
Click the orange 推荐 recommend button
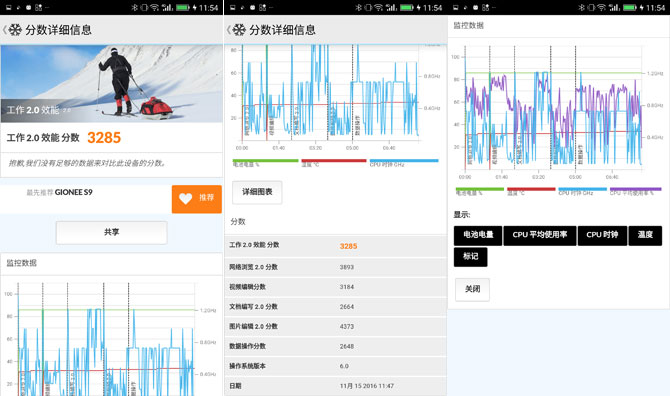pyautogui.click(x=197, y=199)
